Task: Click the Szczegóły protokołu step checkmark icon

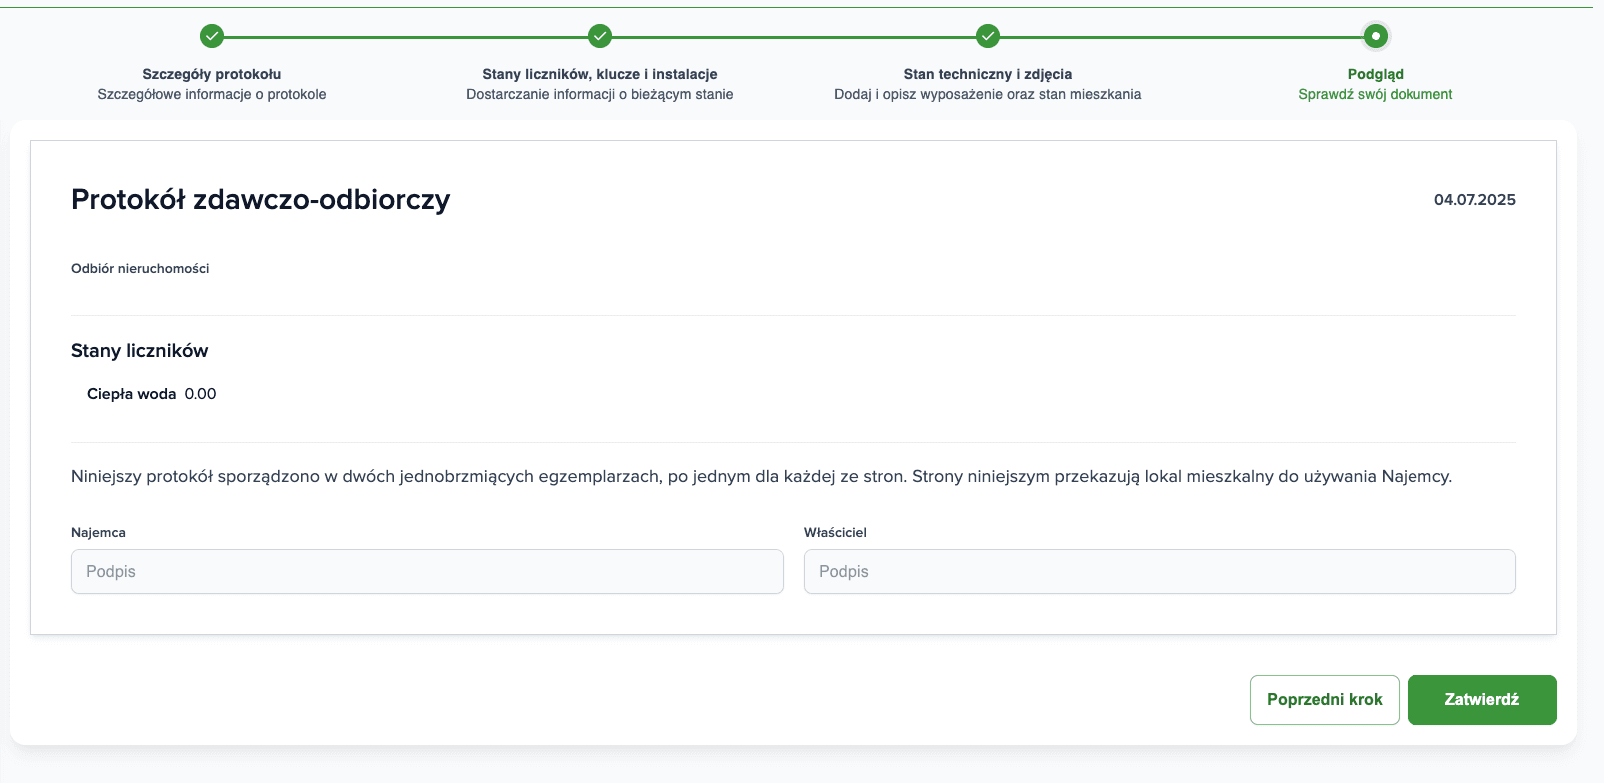Action: pyautogui.click(x=212, y=36)
